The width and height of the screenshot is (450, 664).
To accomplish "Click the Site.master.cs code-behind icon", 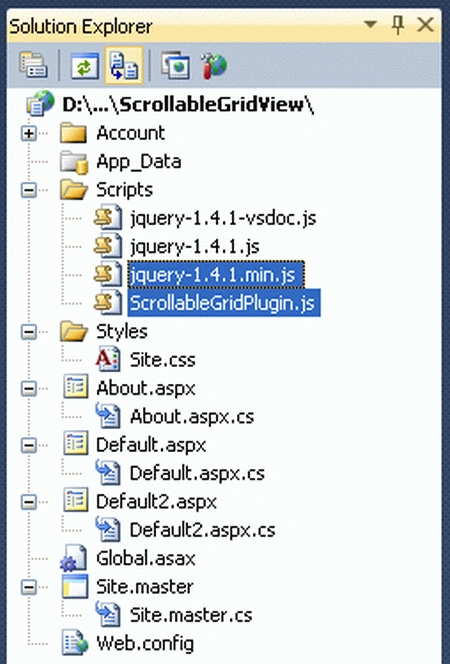I will [x=108, y=615].
